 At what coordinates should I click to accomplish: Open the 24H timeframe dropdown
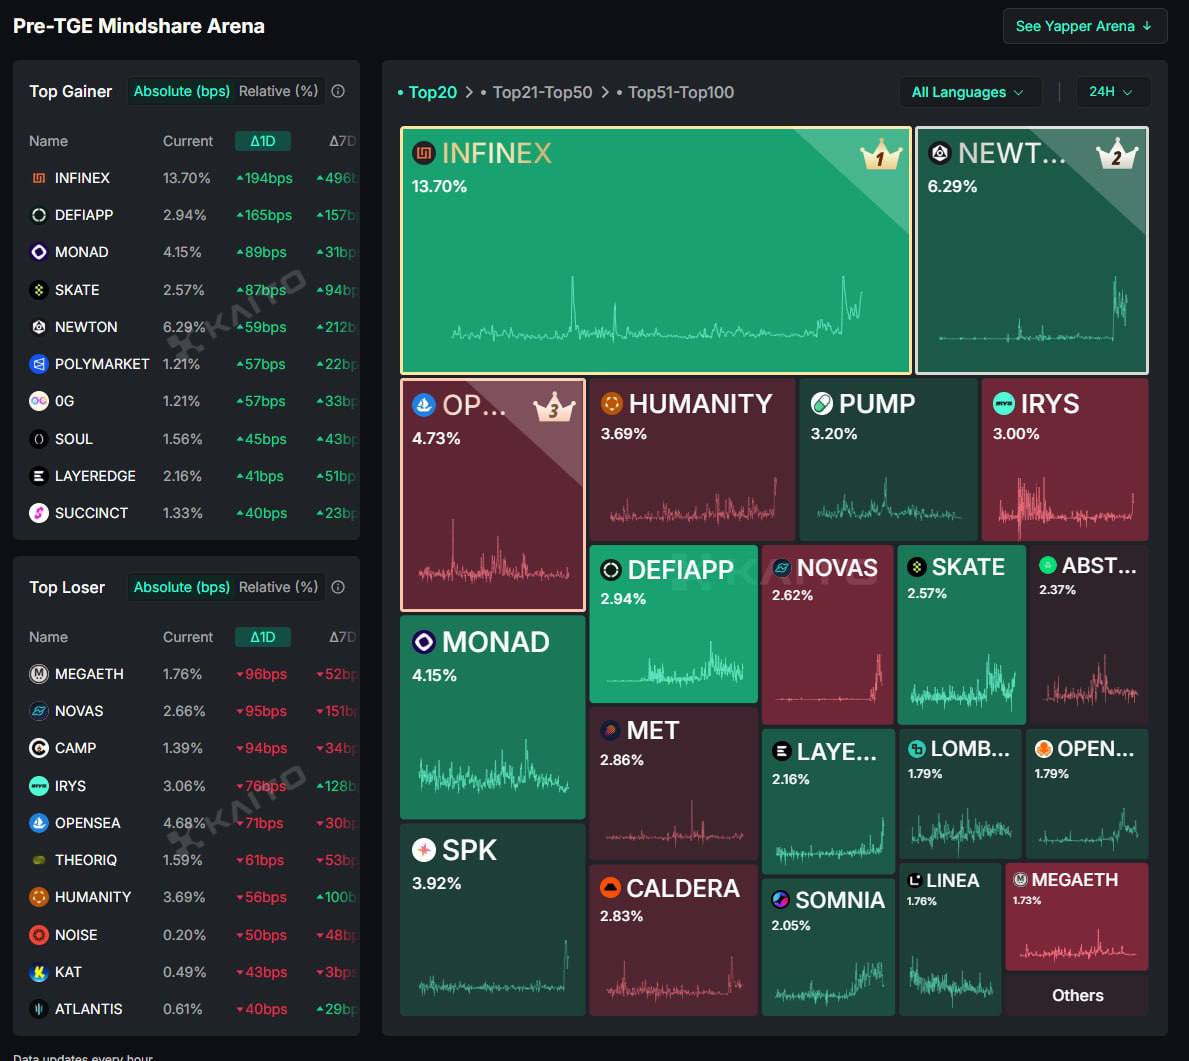pos(1113,92)
